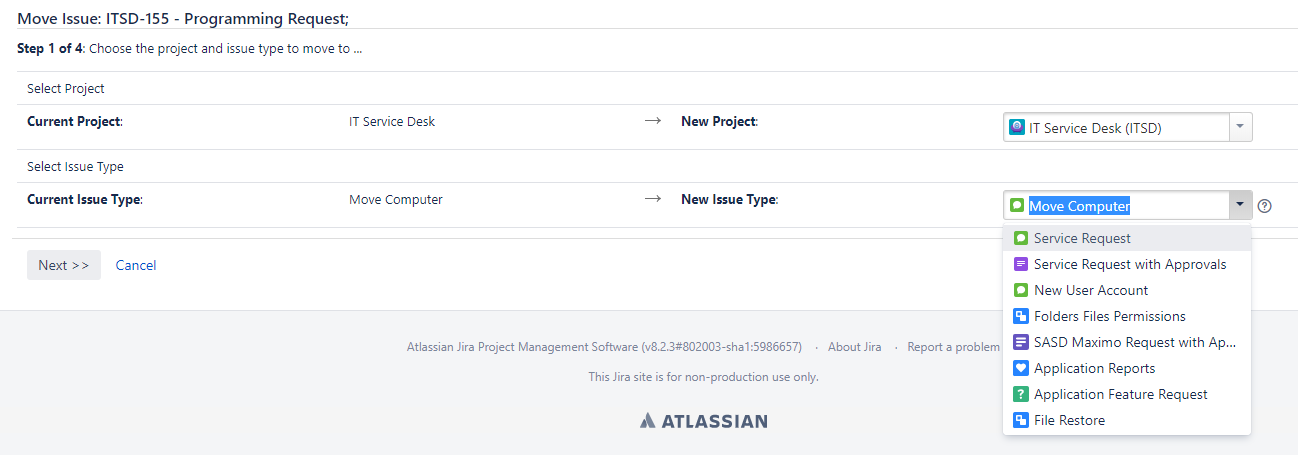Select Application Feature Request option
The width and height of the screenshot is (1298, 455).
pyautogui.click(x=1127, y=394)
